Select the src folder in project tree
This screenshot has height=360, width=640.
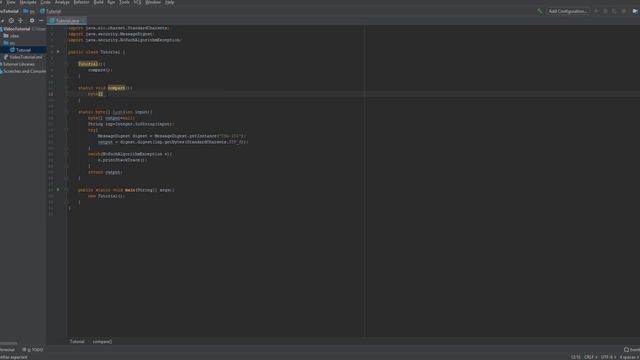9,43
